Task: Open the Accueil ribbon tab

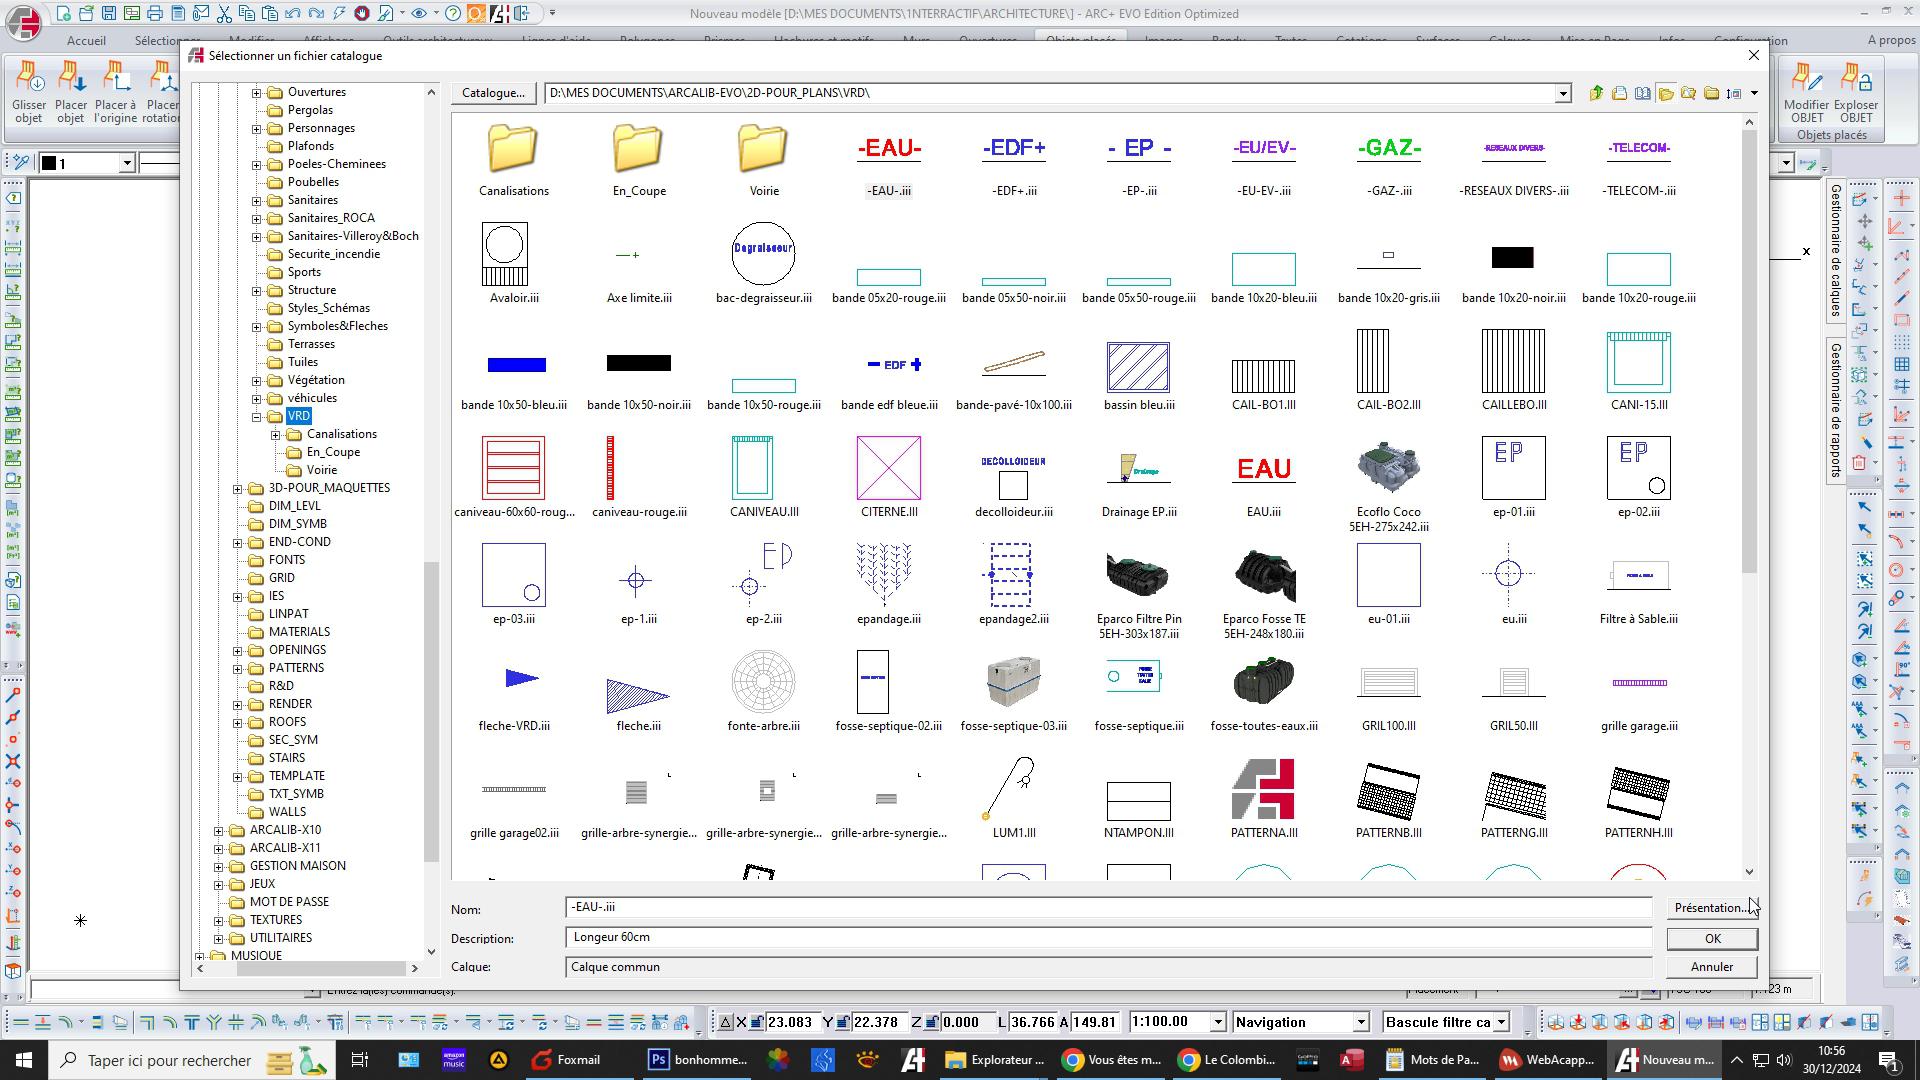Action: (x=86, y=40)
